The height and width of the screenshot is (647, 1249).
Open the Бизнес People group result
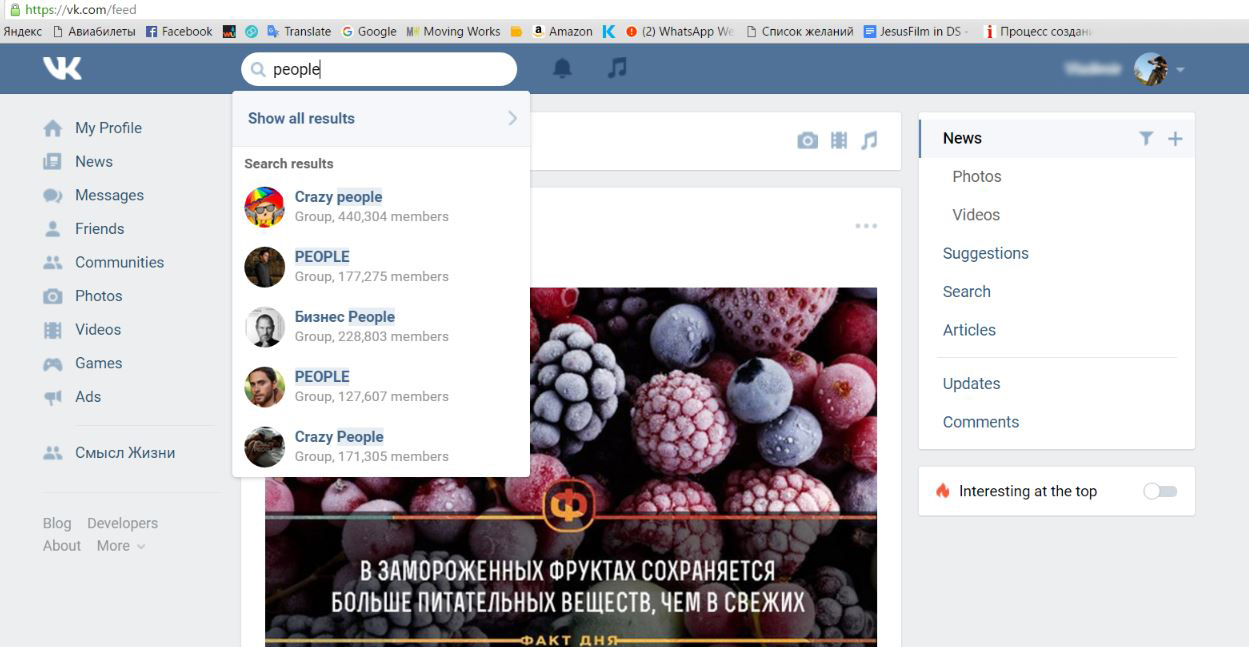381,326
